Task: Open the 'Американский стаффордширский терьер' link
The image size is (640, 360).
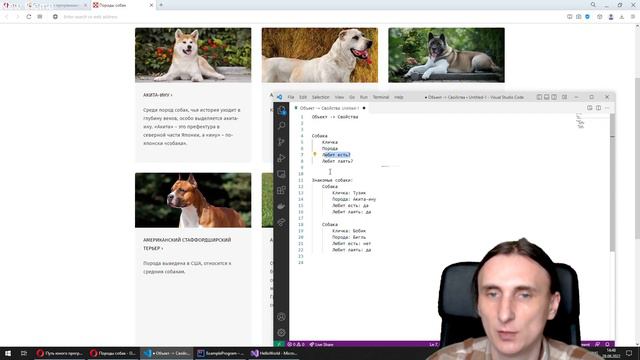Action: (187, 244)
